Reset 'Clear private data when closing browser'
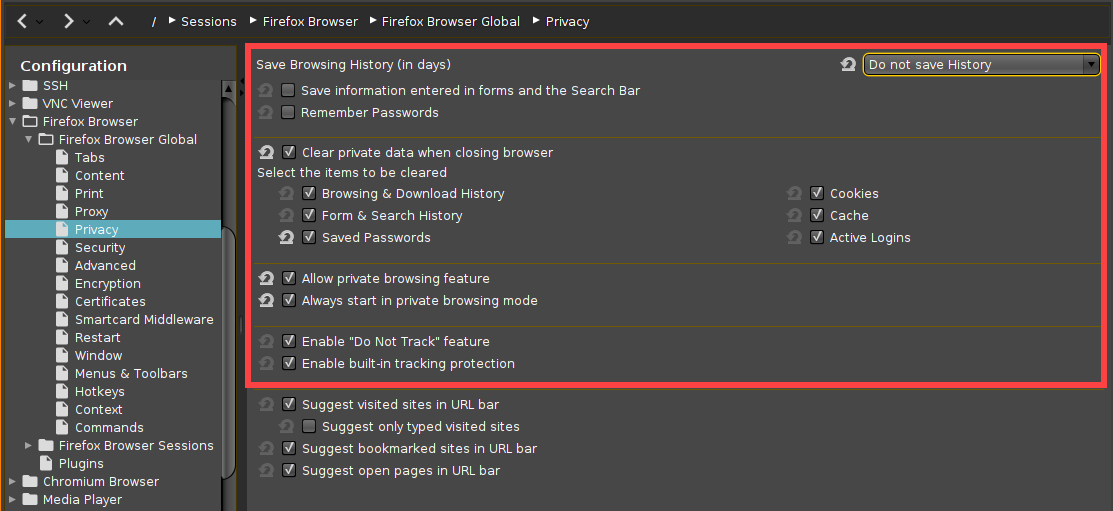1113x511 pixels. coord(266,153)
